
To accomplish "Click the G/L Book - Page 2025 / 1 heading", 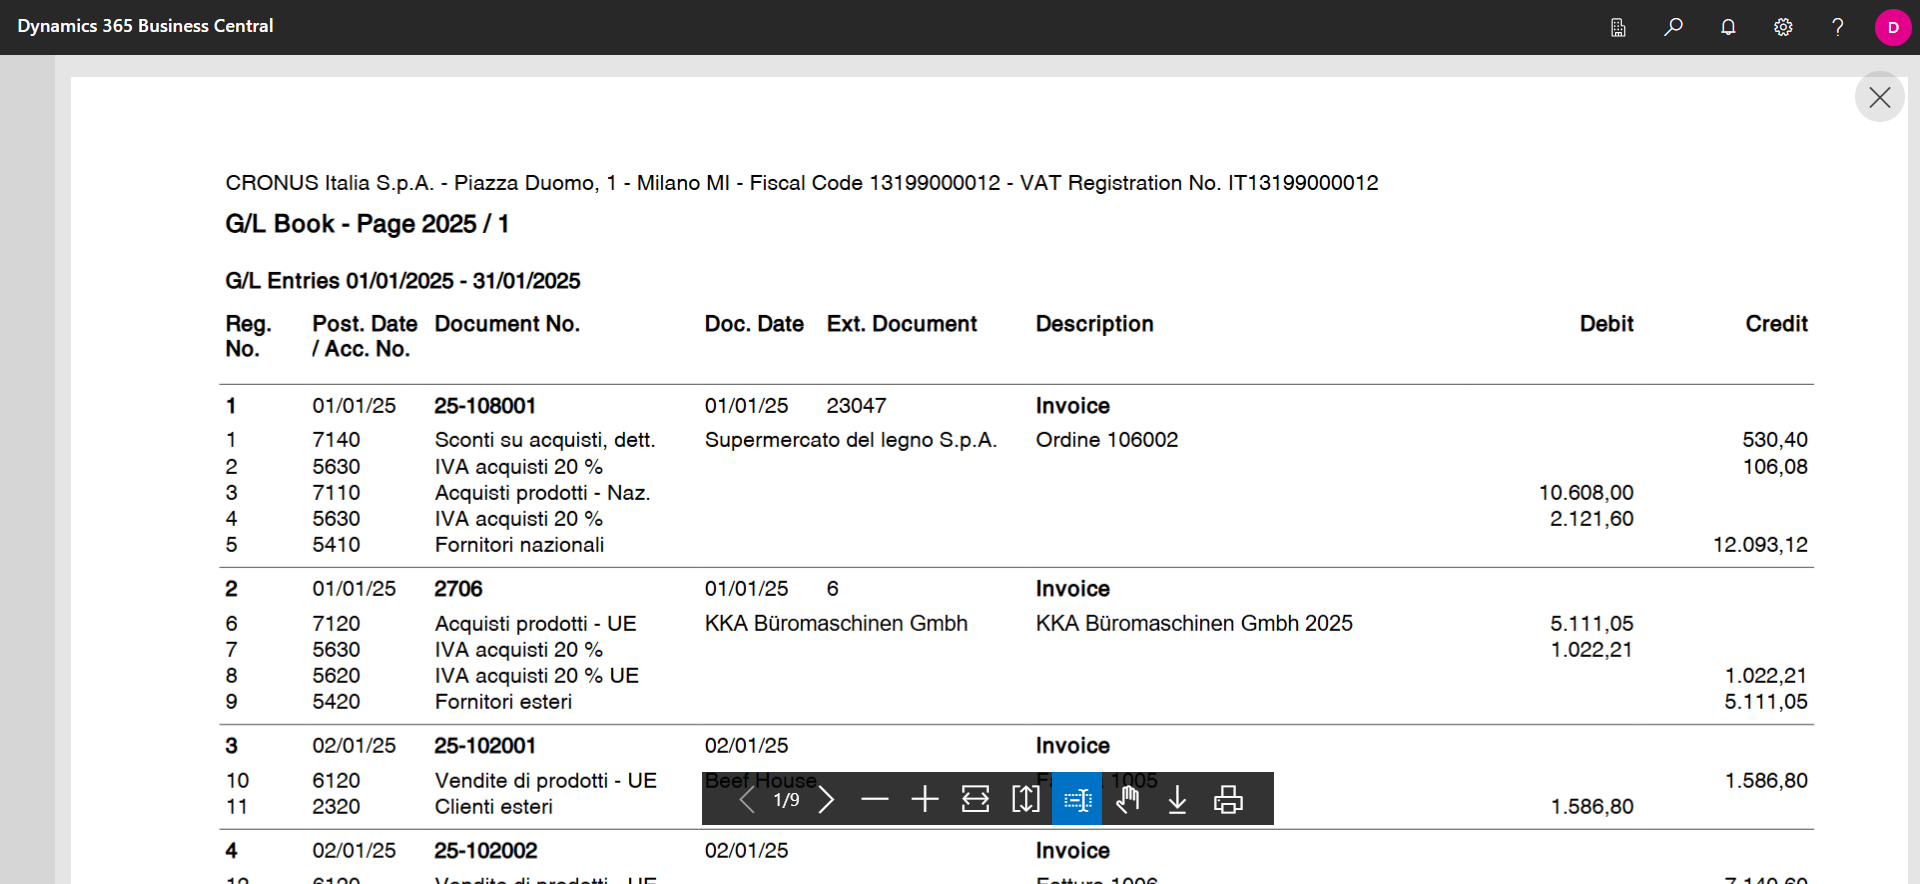I will click(x=367, y=224).
